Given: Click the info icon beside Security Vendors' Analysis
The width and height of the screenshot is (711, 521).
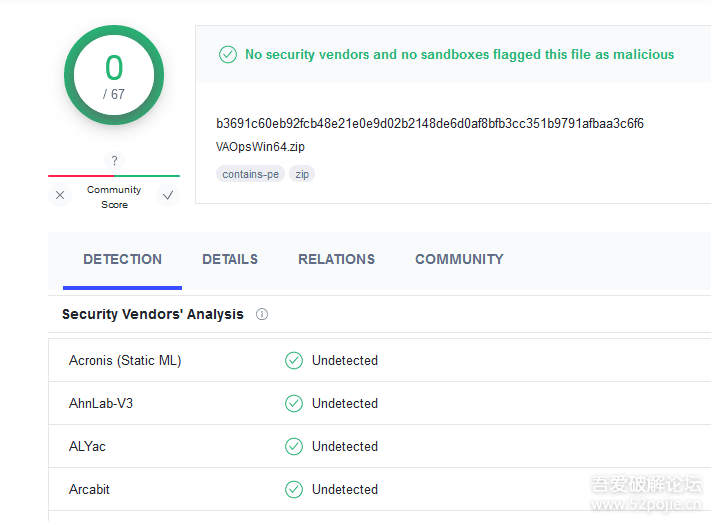Looking at the screenshot, I should (x=262, y=314).
